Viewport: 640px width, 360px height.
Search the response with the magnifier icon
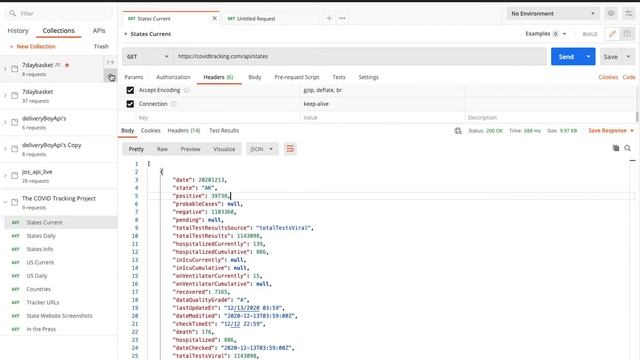coord(628,148)
